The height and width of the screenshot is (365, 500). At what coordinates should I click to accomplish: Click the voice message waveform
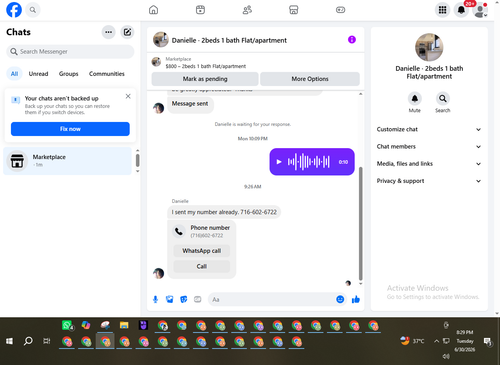point(309,162)
